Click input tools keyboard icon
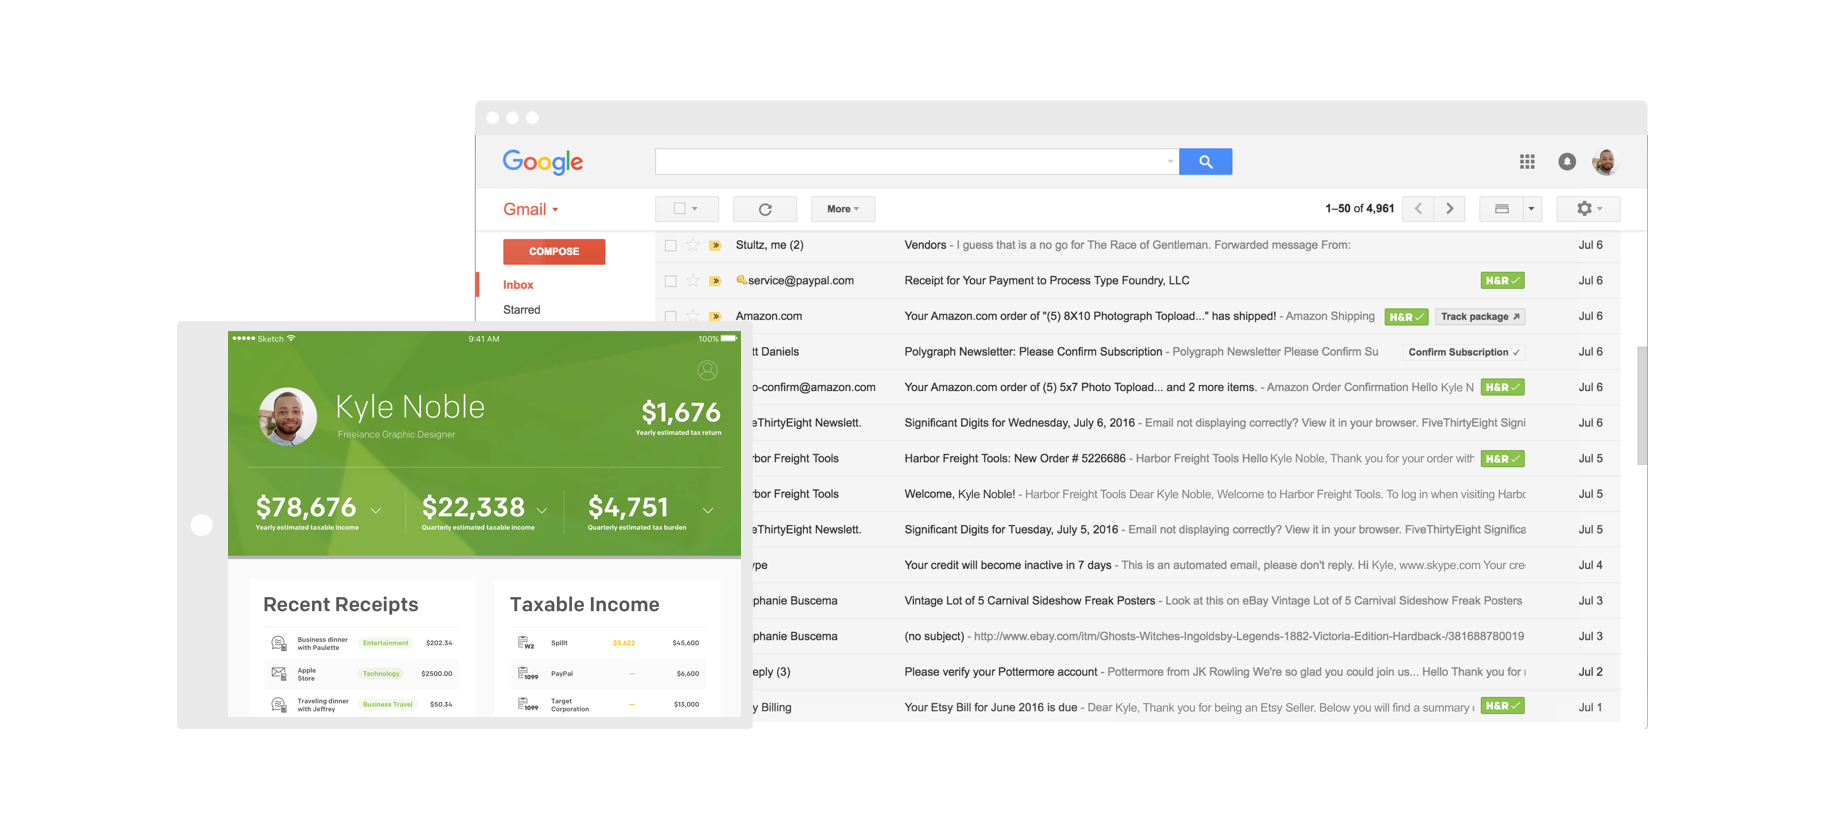The width and height of the screenshot is (1825, 829). click(x=1501, y=209)
